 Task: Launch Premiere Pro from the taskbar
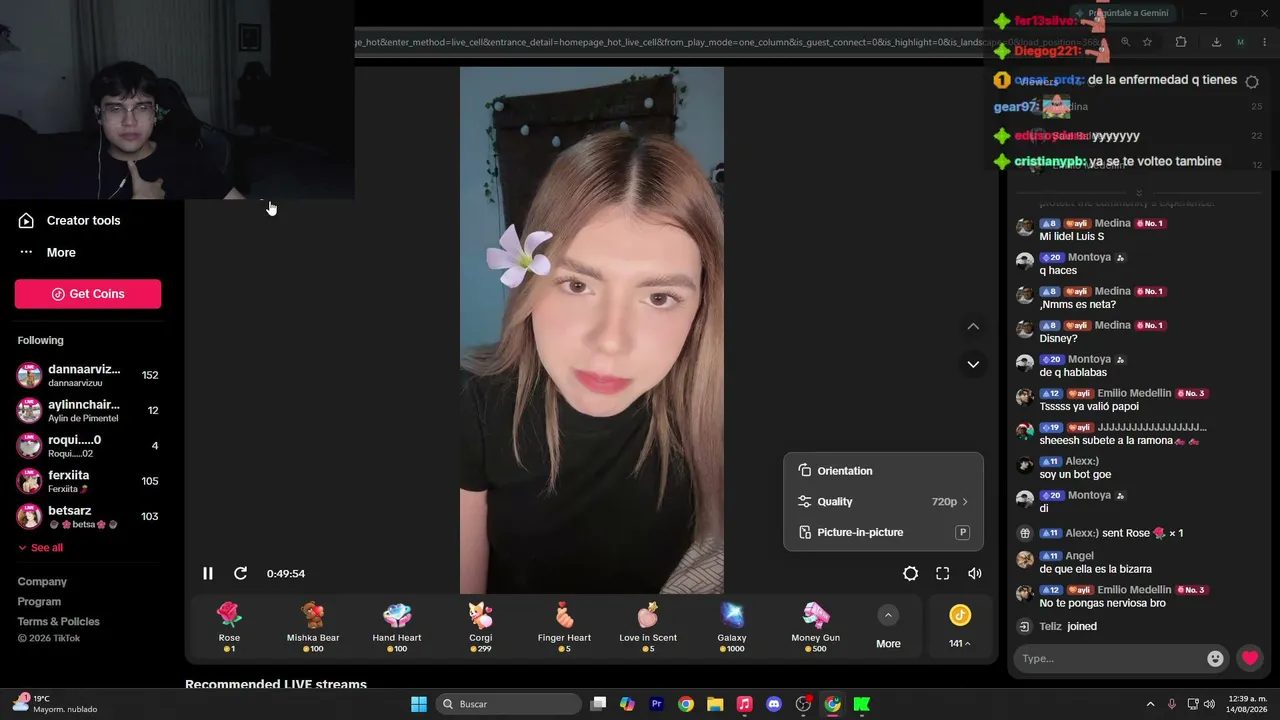click(656, 704)
